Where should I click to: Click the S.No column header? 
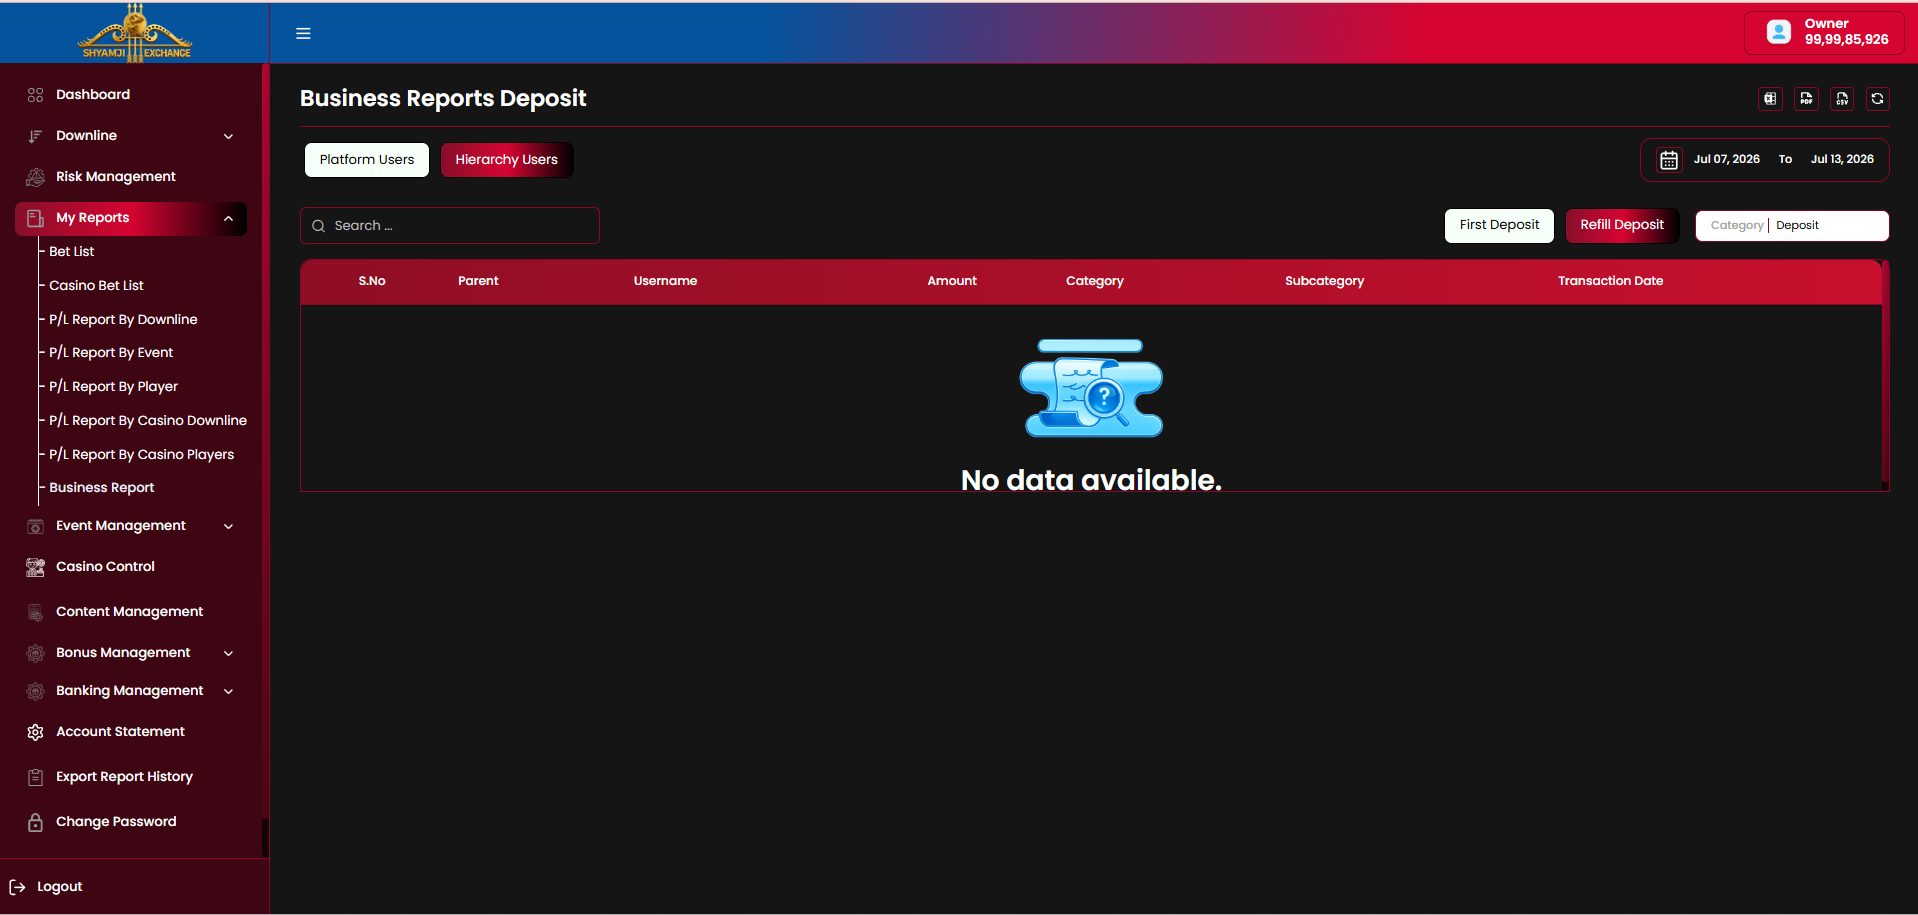pyautogui.click(x=372, y=281)
